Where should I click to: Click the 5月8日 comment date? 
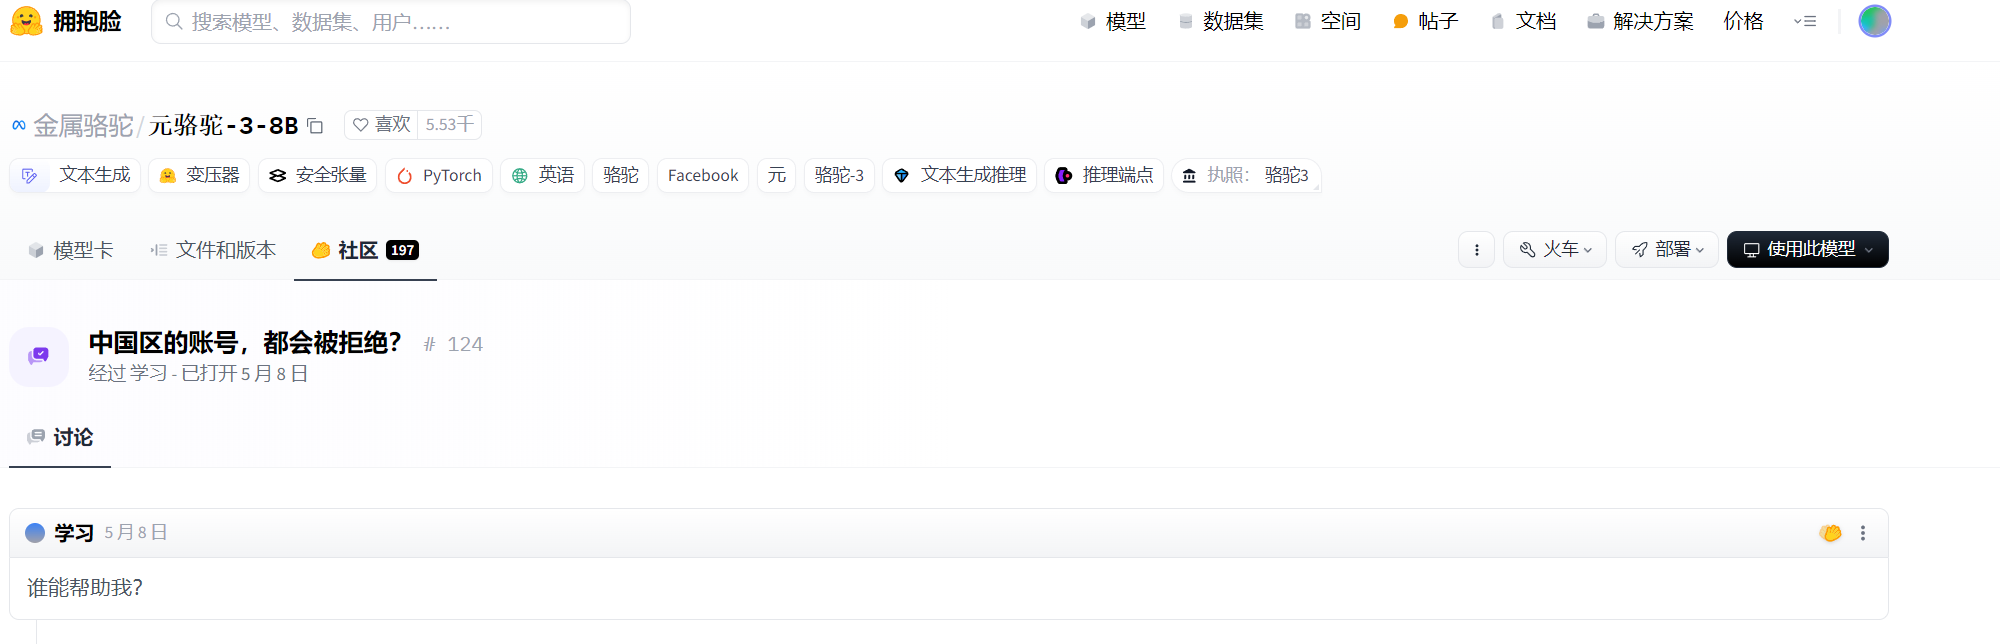click(x=136, y=533)
